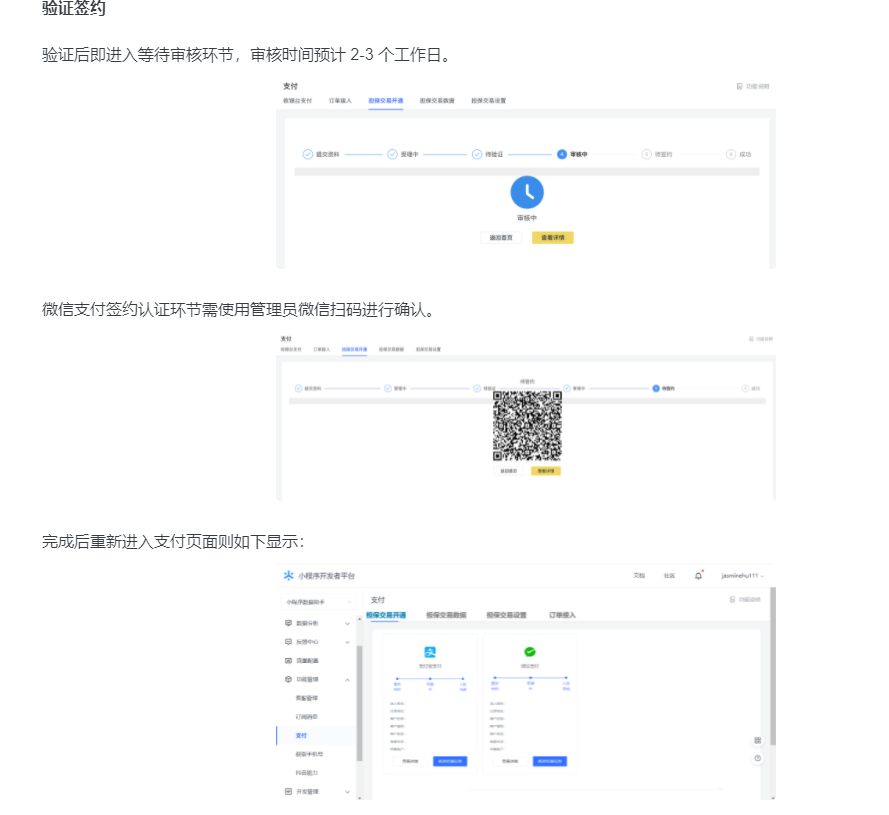Click yellow 查看详情 button below the clock icon
The width and height of the screenshot is (889, 815).
click(553, 238)
